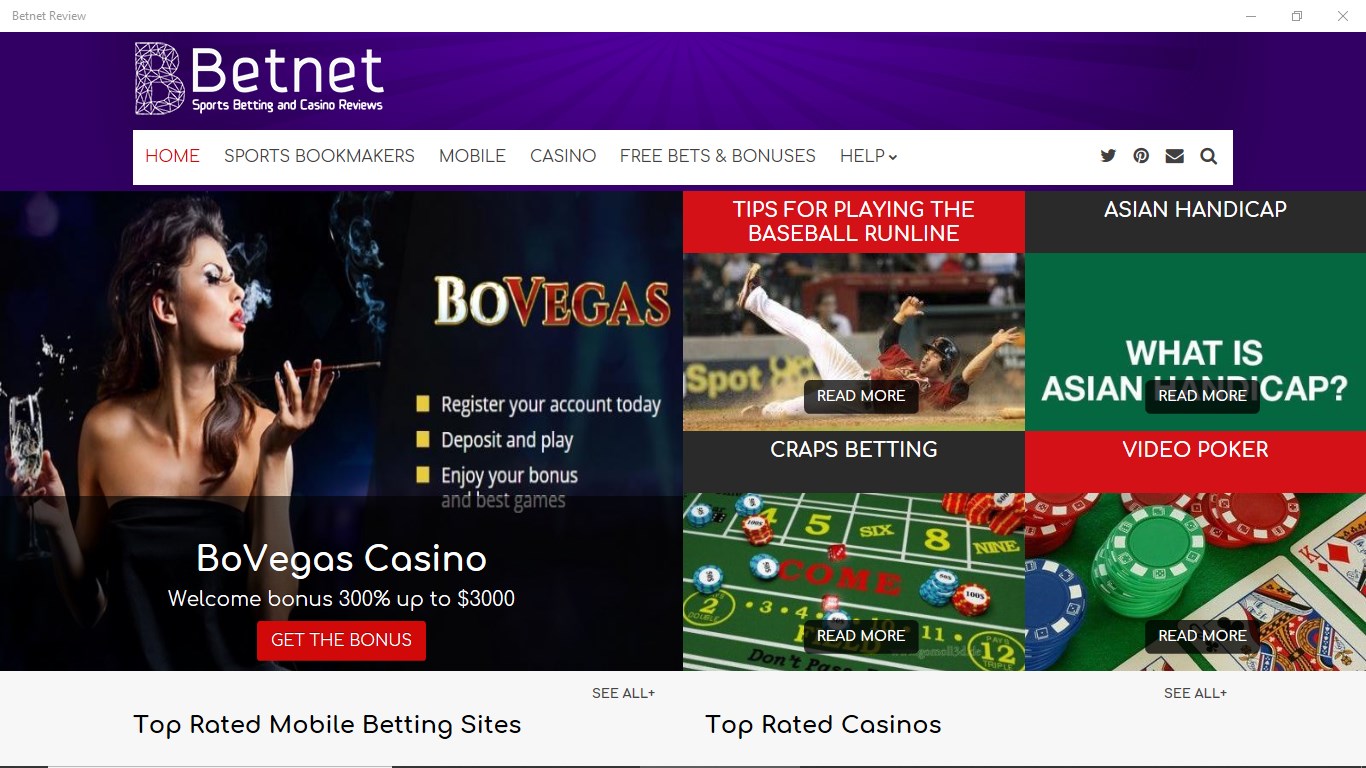Read more on Asian Handicap
This screenshot has width=1366, height=768.
pyautogui.click(x=1202, y=396)
